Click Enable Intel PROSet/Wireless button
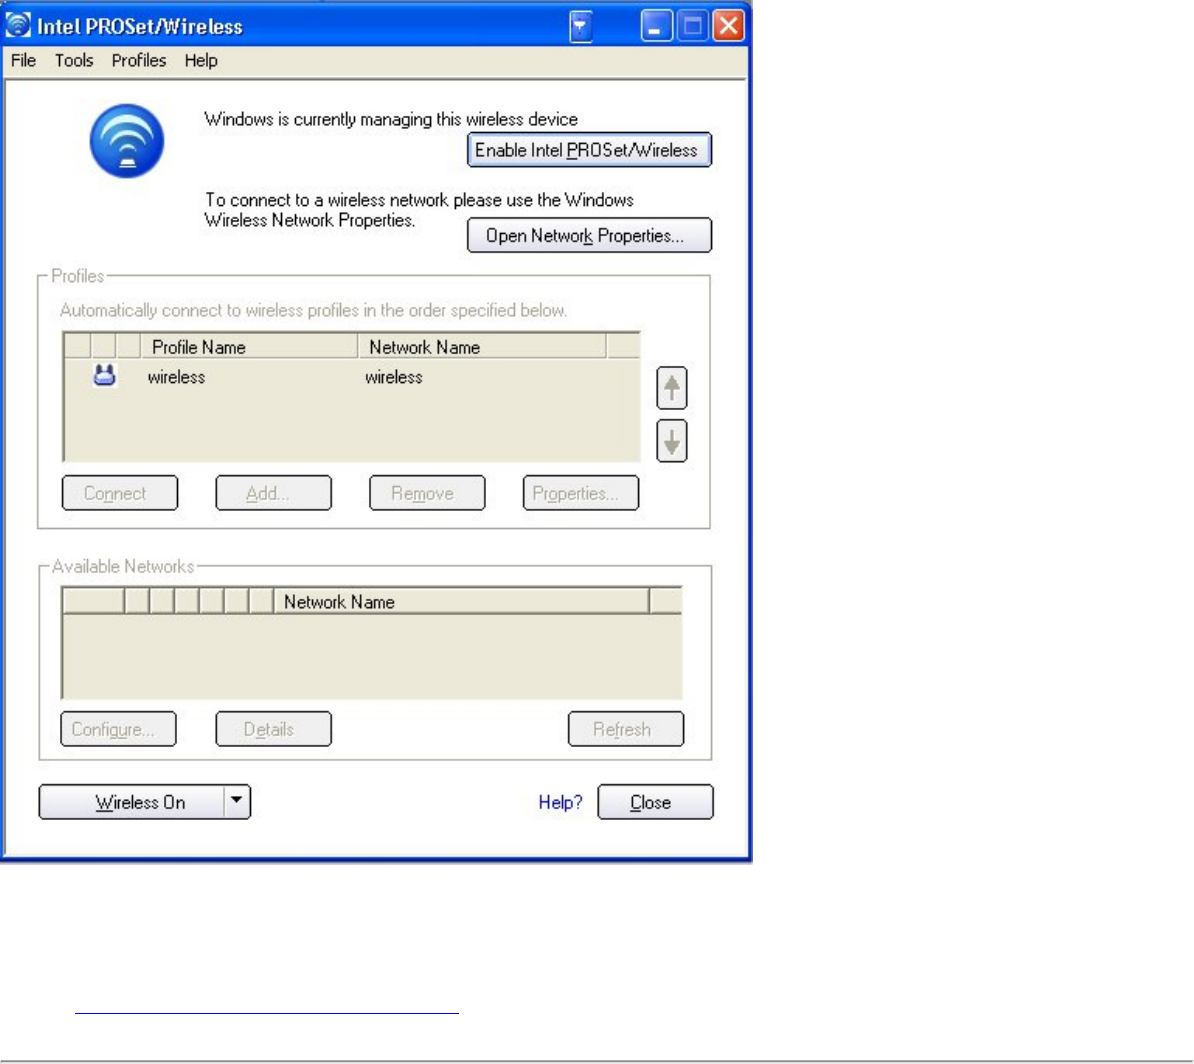Image resolution: width=1194 pixels, height=1064 pixels. pos(589,150)
